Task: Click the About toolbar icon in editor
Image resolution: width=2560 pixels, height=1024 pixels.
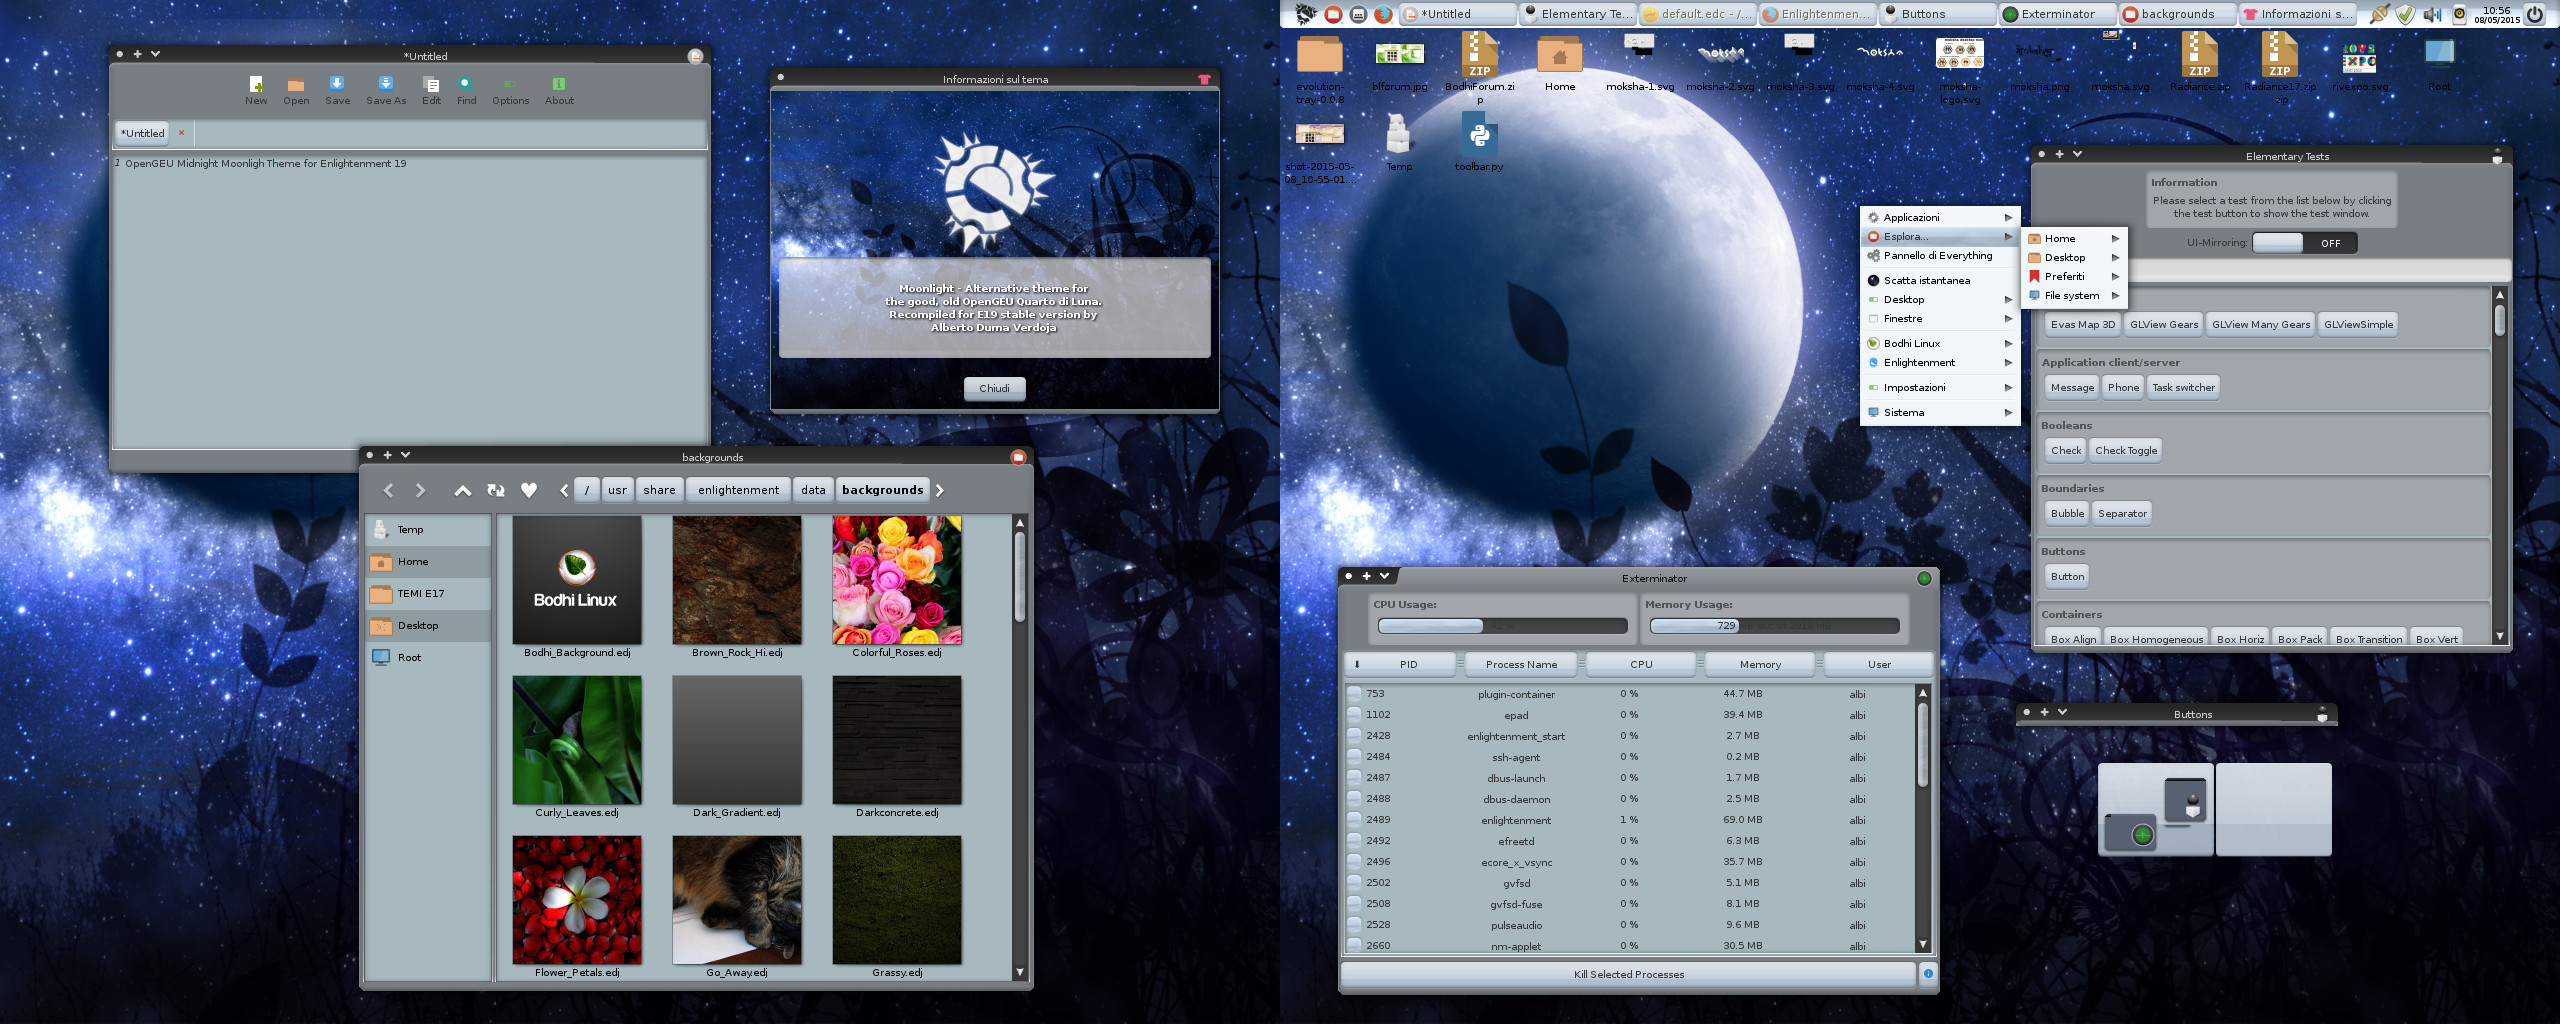Action: pyautogui.click(x=559, y=90)
